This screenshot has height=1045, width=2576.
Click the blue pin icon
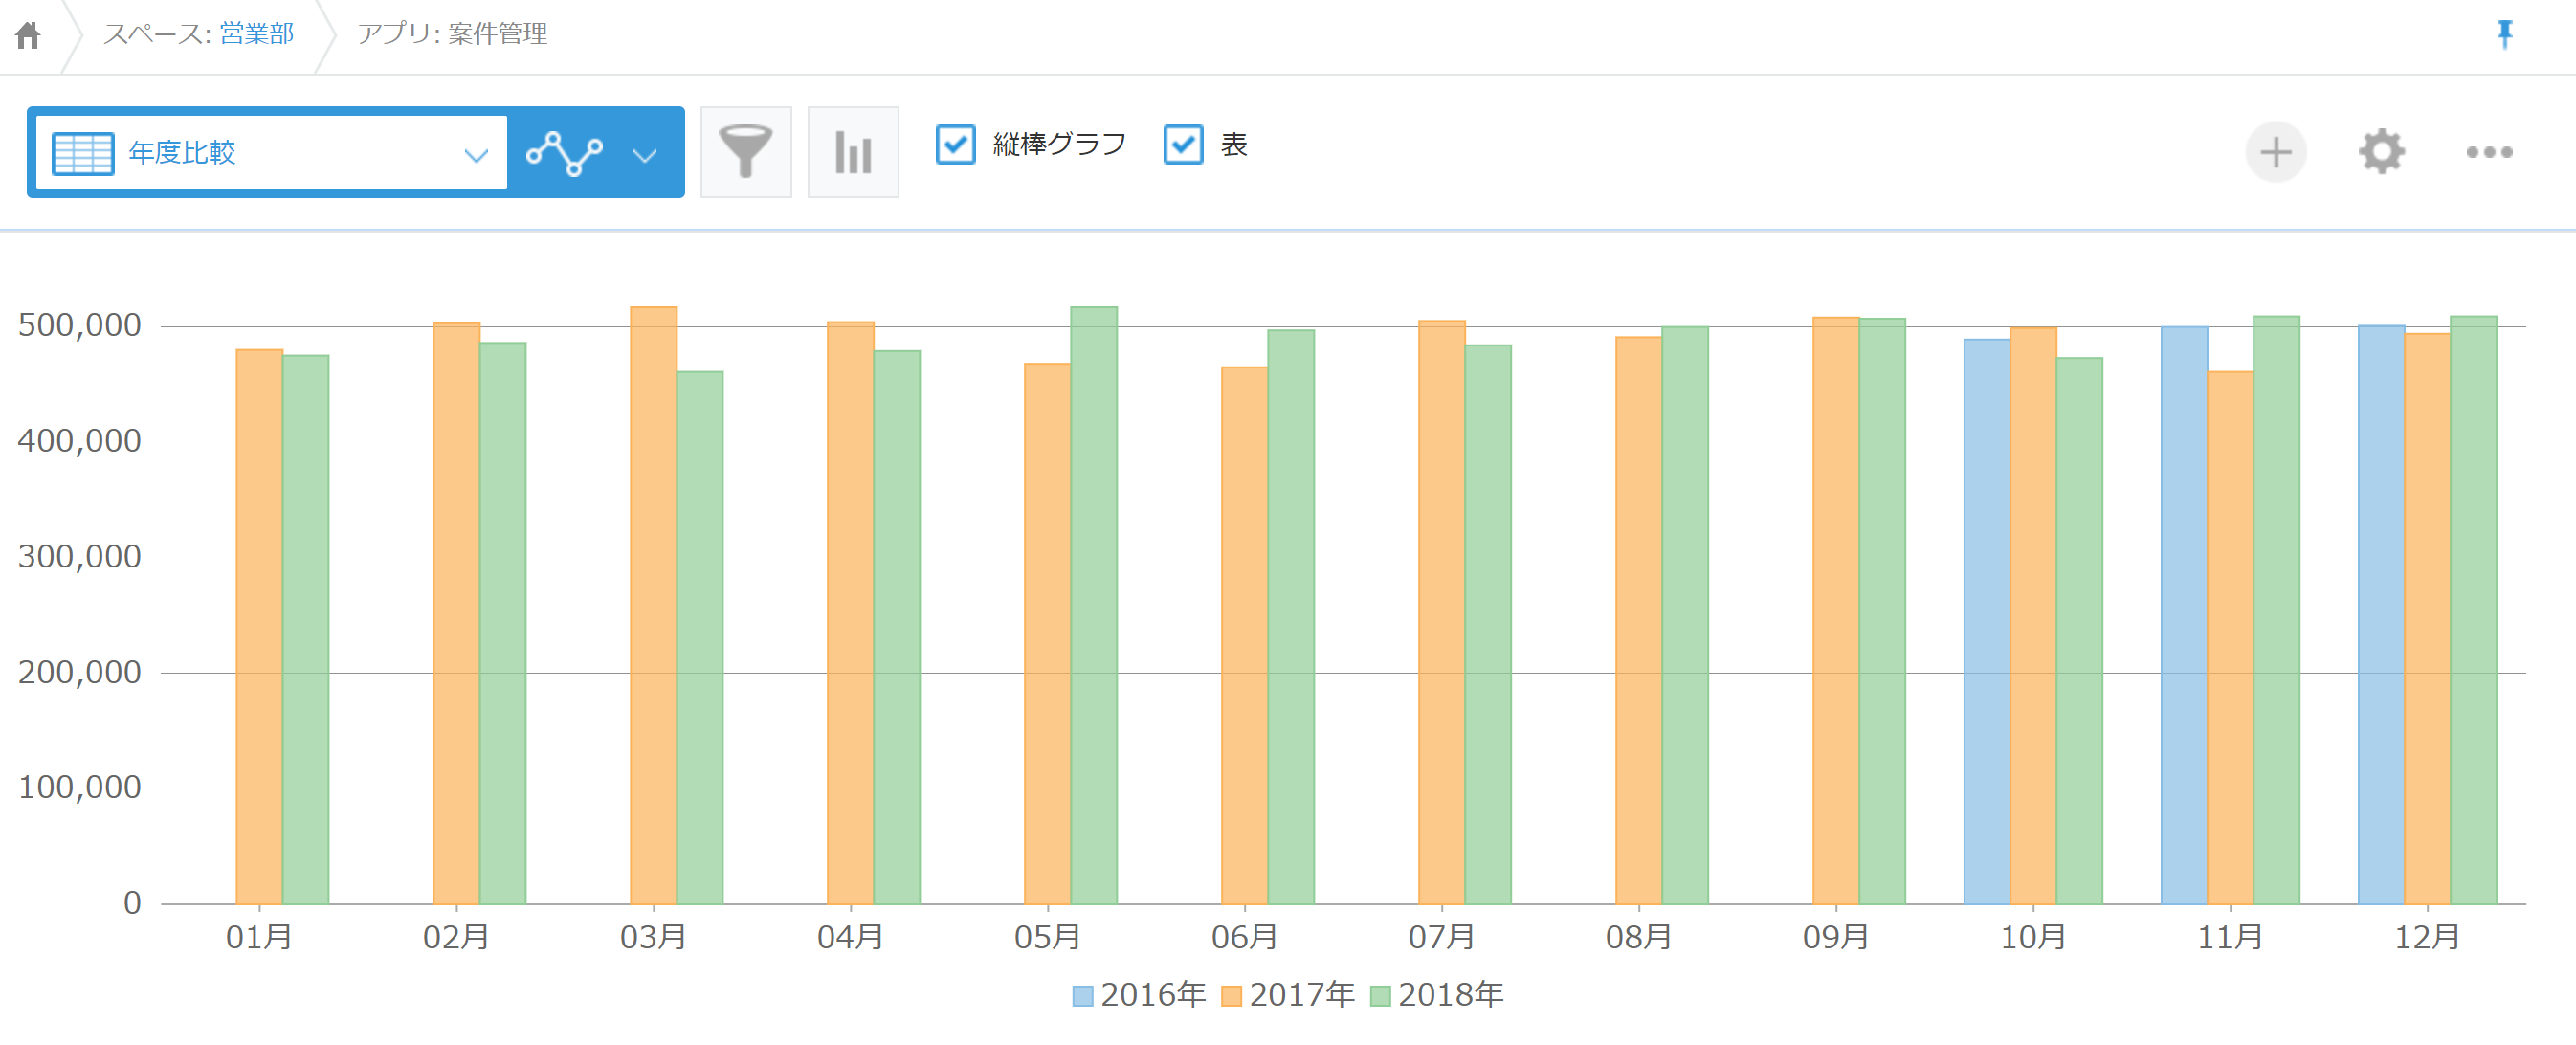click(2504, 35)
